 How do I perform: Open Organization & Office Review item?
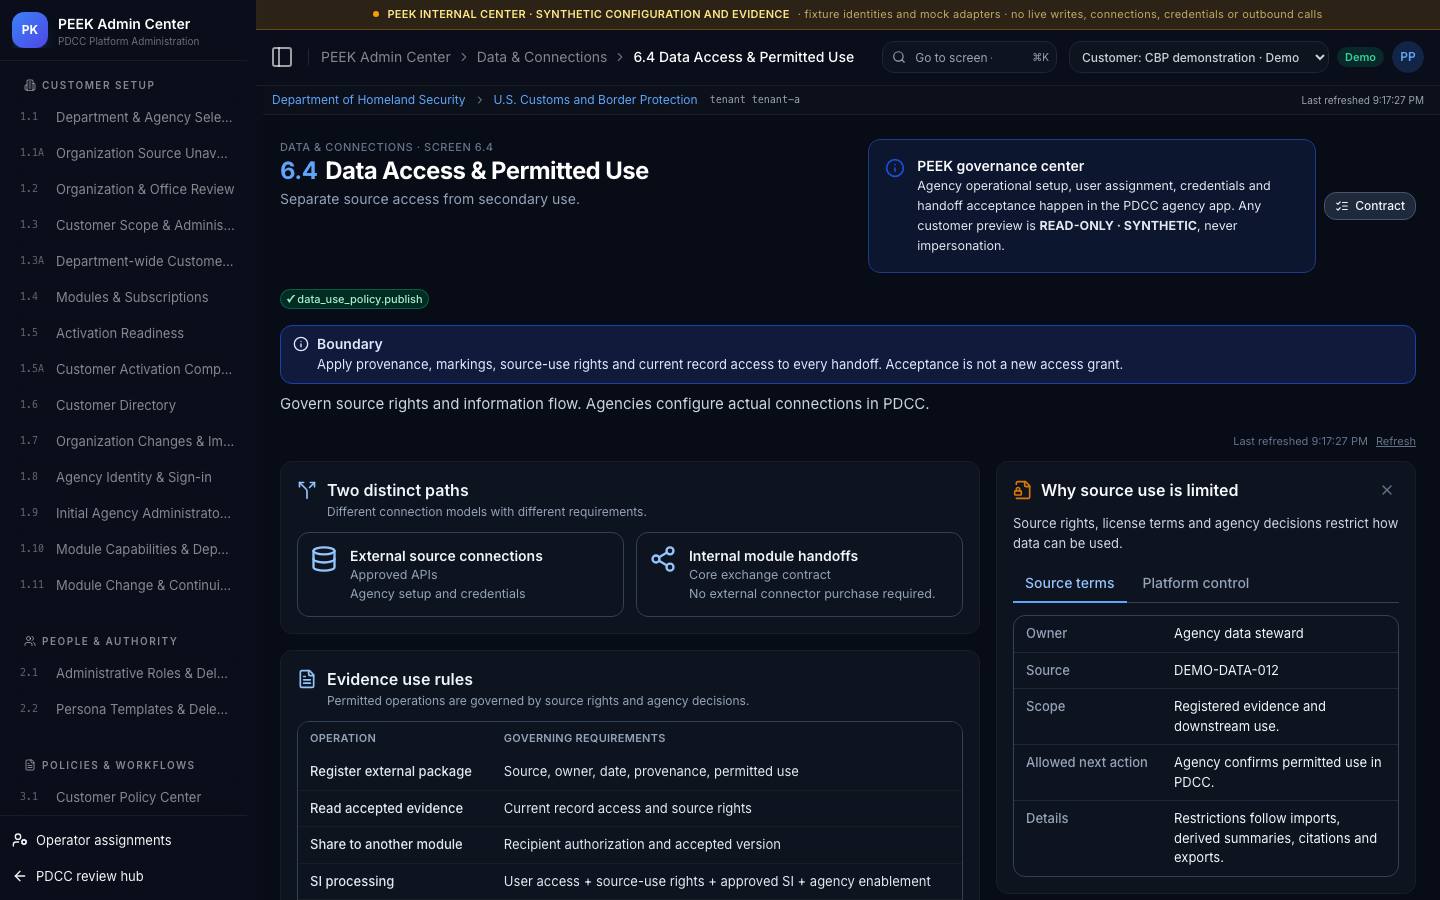point(128,189)
